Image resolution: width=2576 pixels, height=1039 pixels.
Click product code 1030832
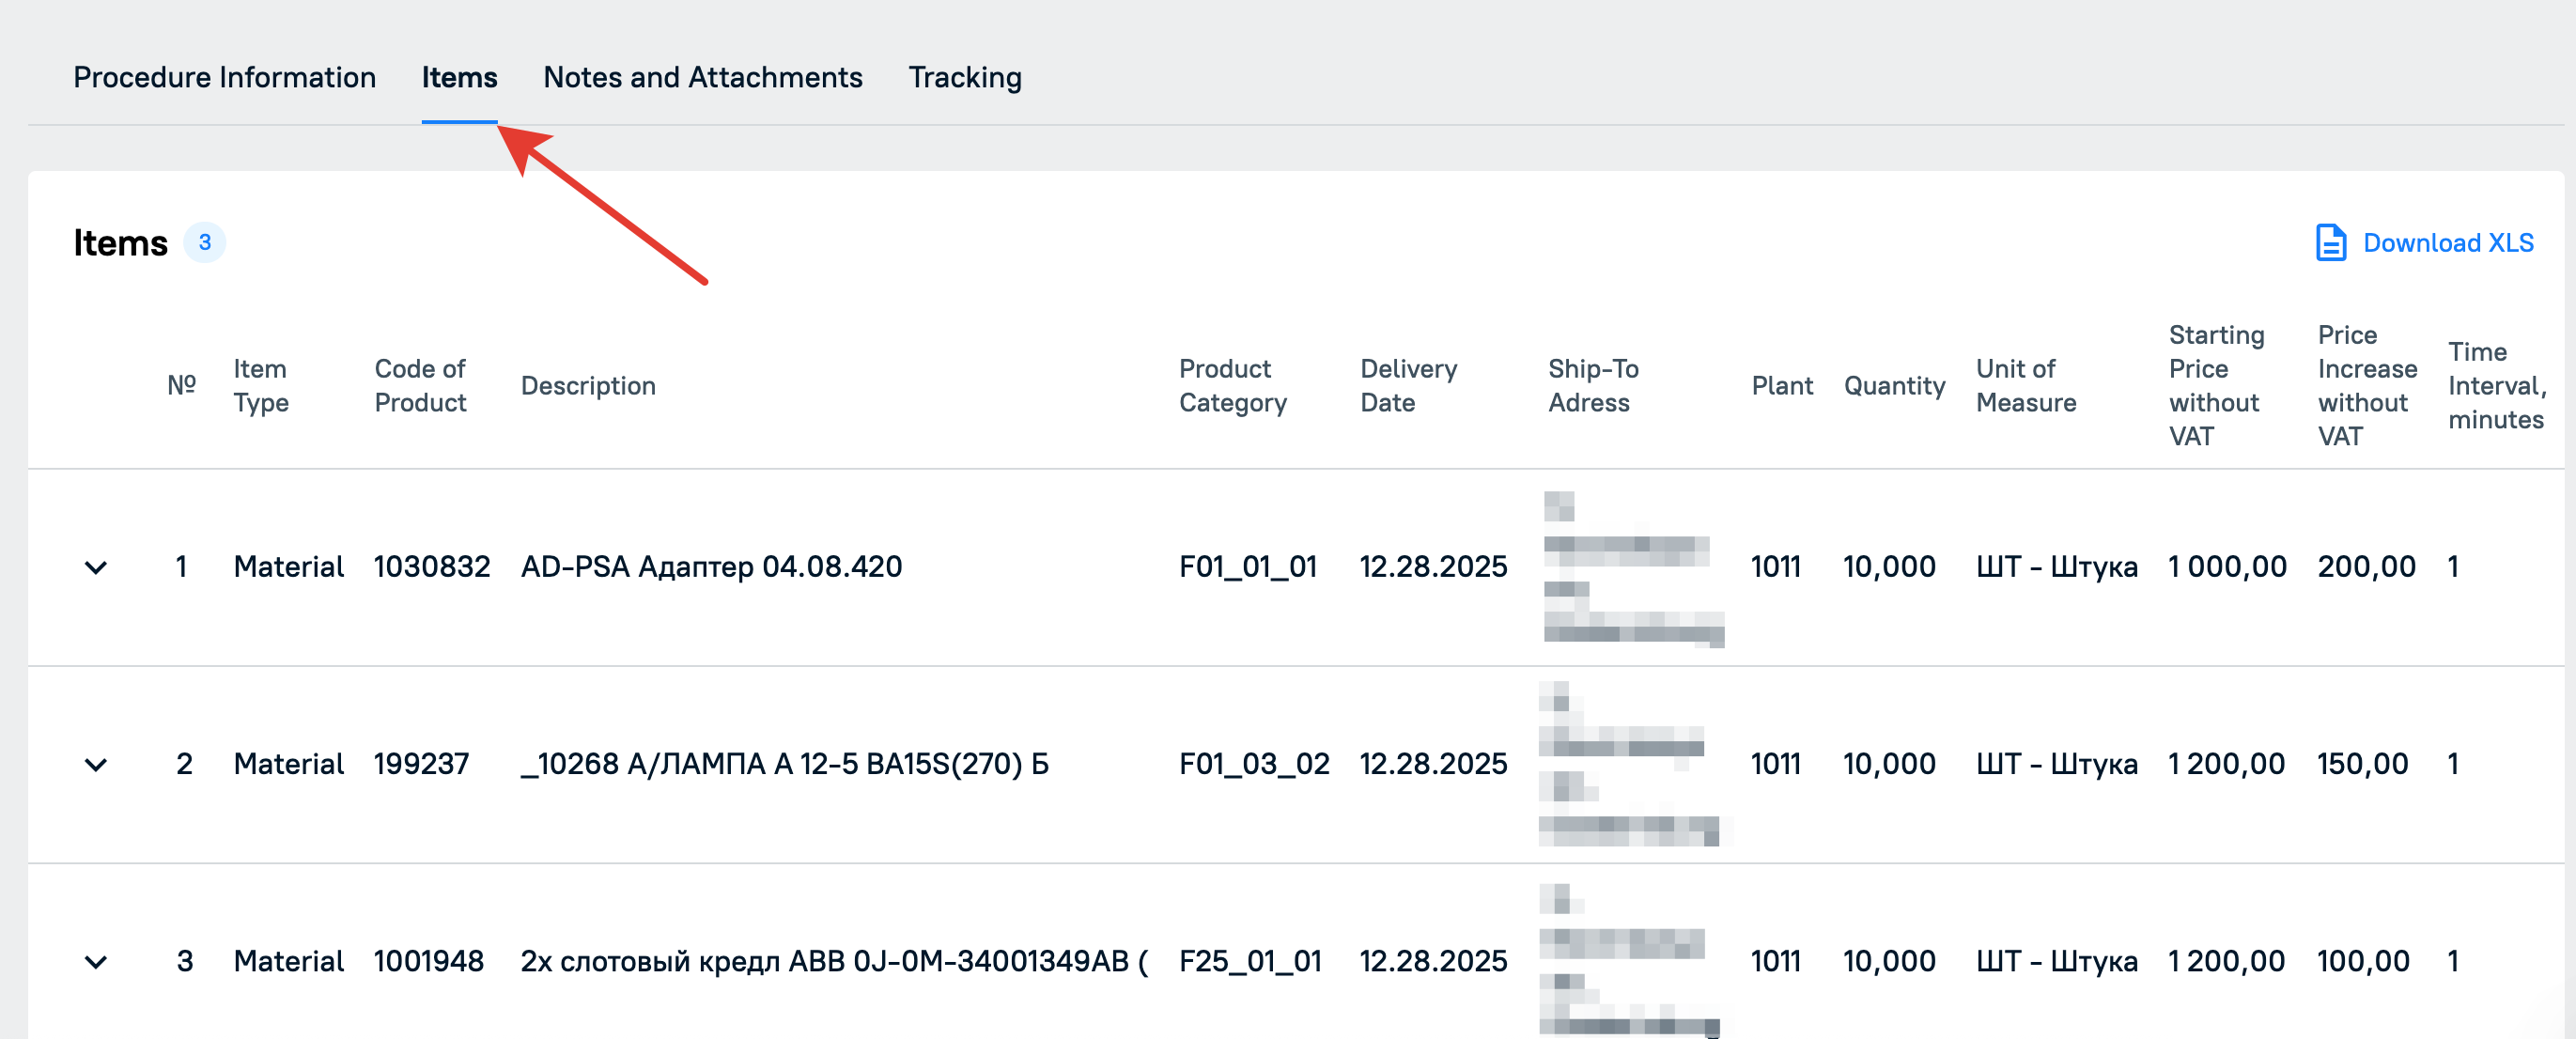click(431, 567)
